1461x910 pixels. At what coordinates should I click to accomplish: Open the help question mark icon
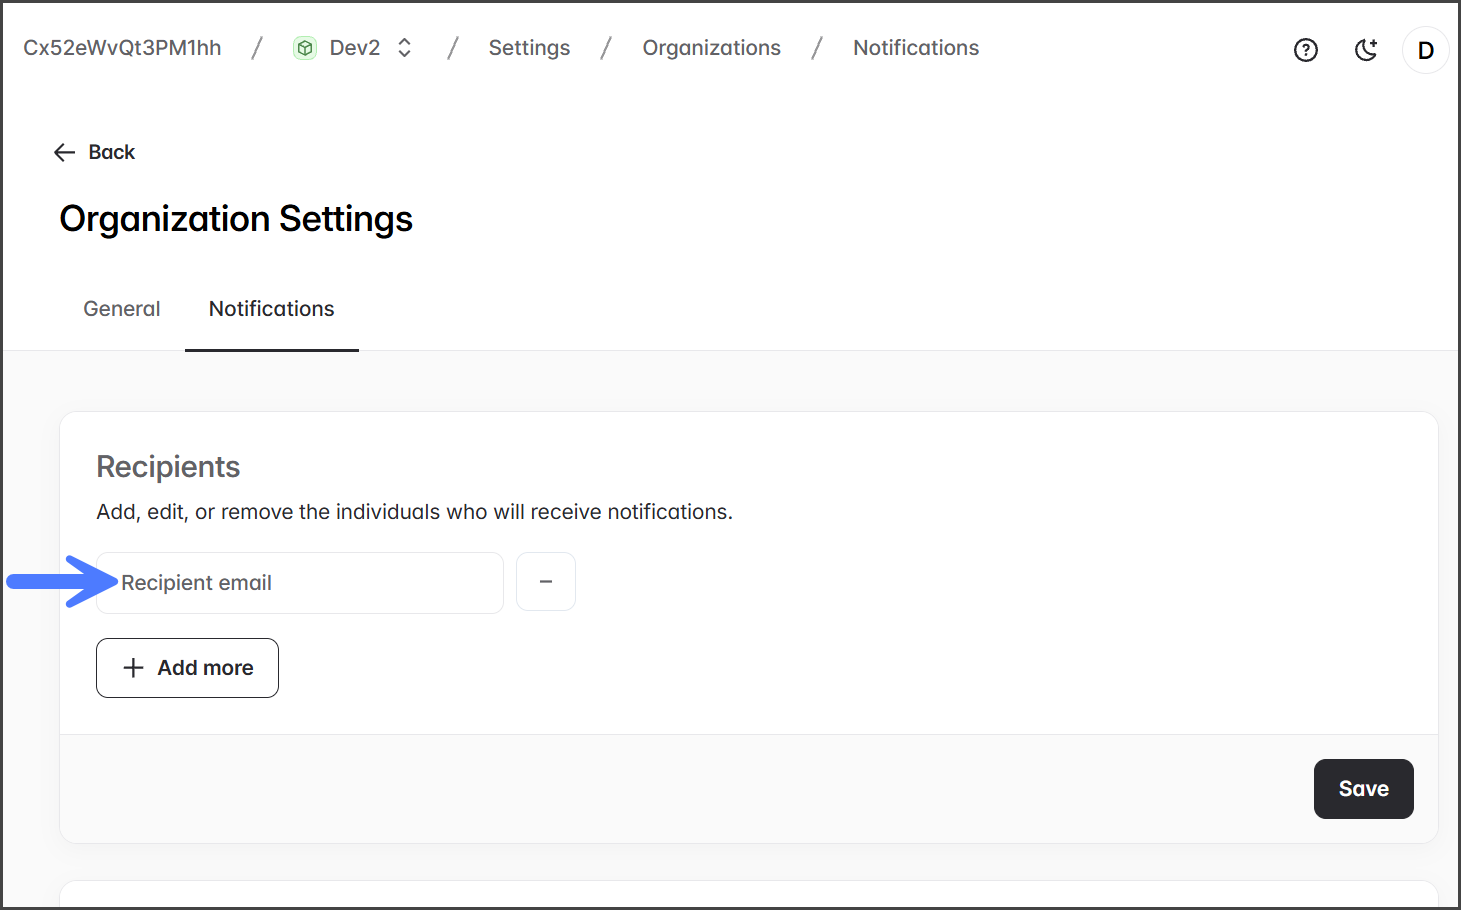tap(1305, 50)
